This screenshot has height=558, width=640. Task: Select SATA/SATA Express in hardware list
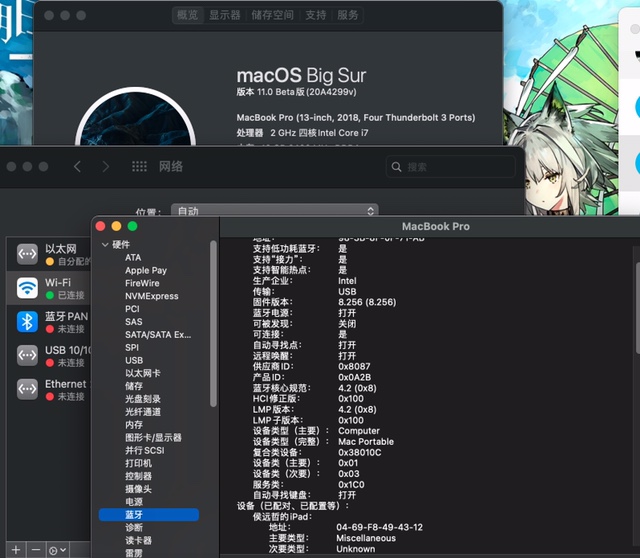click(158, 335)
